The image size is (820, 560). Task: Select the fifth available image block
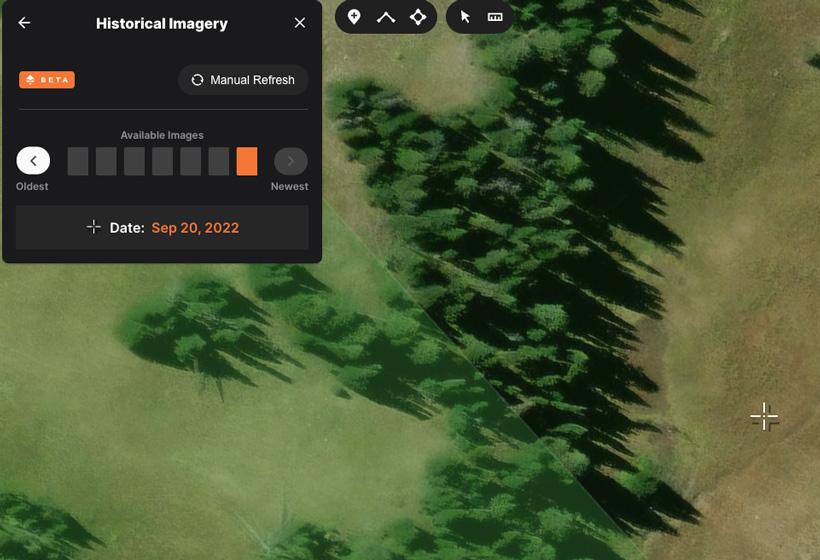coord(190,161)
